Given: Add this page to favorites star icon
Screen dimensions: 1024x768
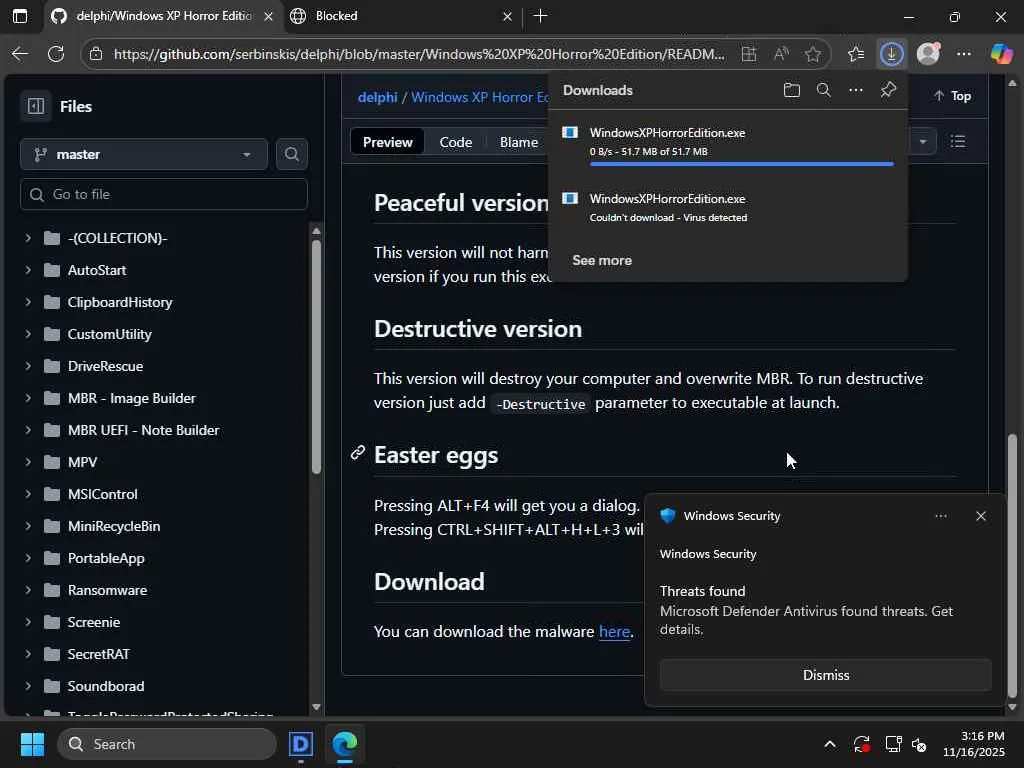Looking at the screenshot, I should click(x=812, y=54).
